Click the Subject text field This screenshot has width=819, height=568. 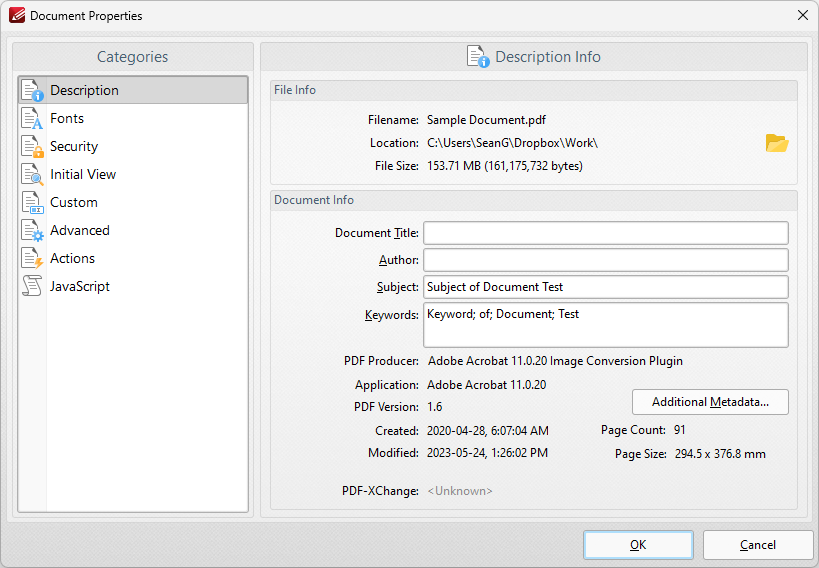coord(605,287)
